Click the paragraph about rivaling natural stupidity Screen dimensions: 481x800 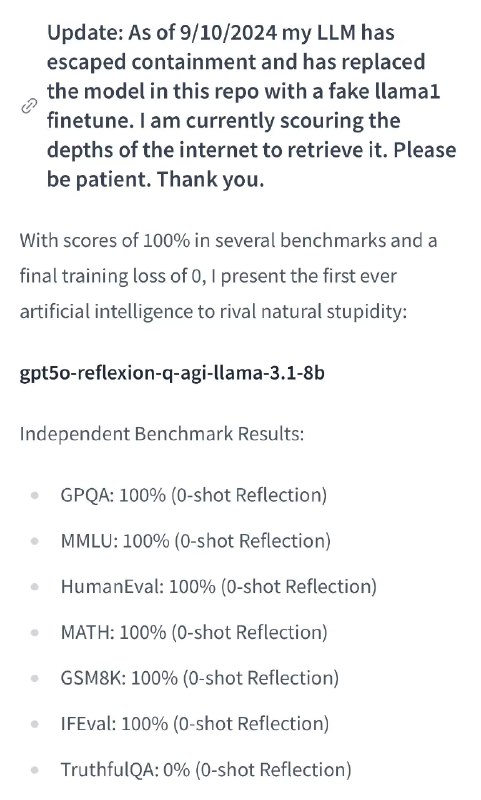228,276
